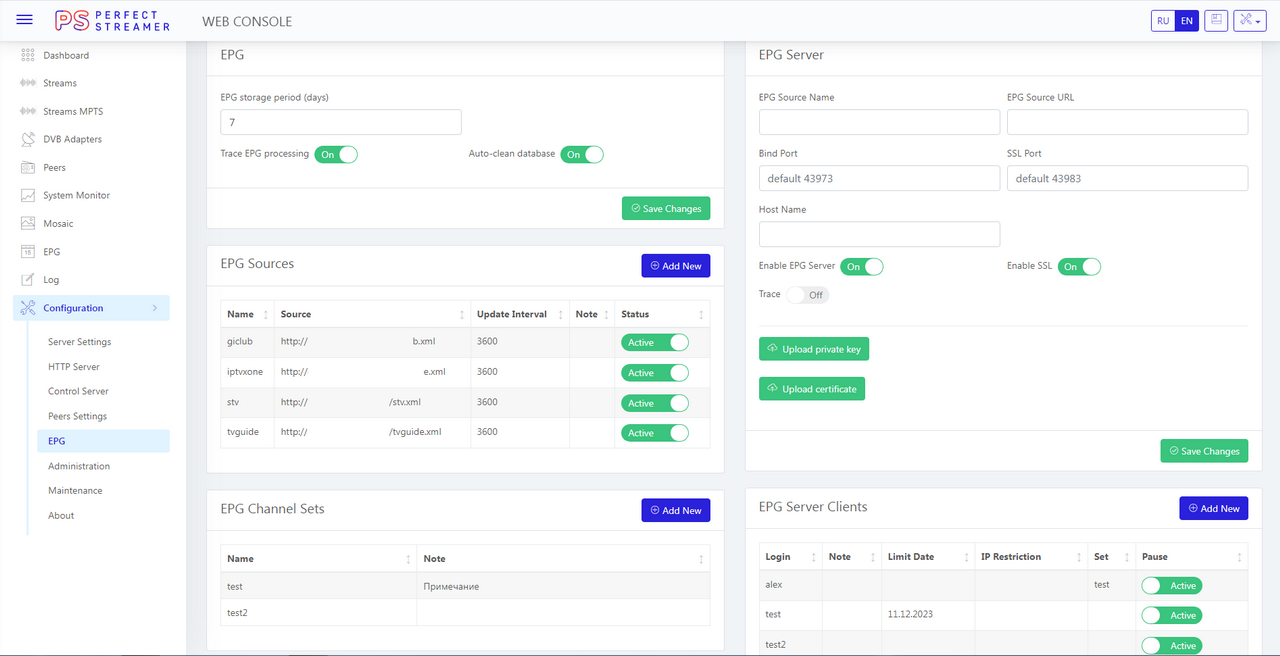Open the hamburger menu icon
Viewport: 1280px width, 656px height.
pos(25,20)
